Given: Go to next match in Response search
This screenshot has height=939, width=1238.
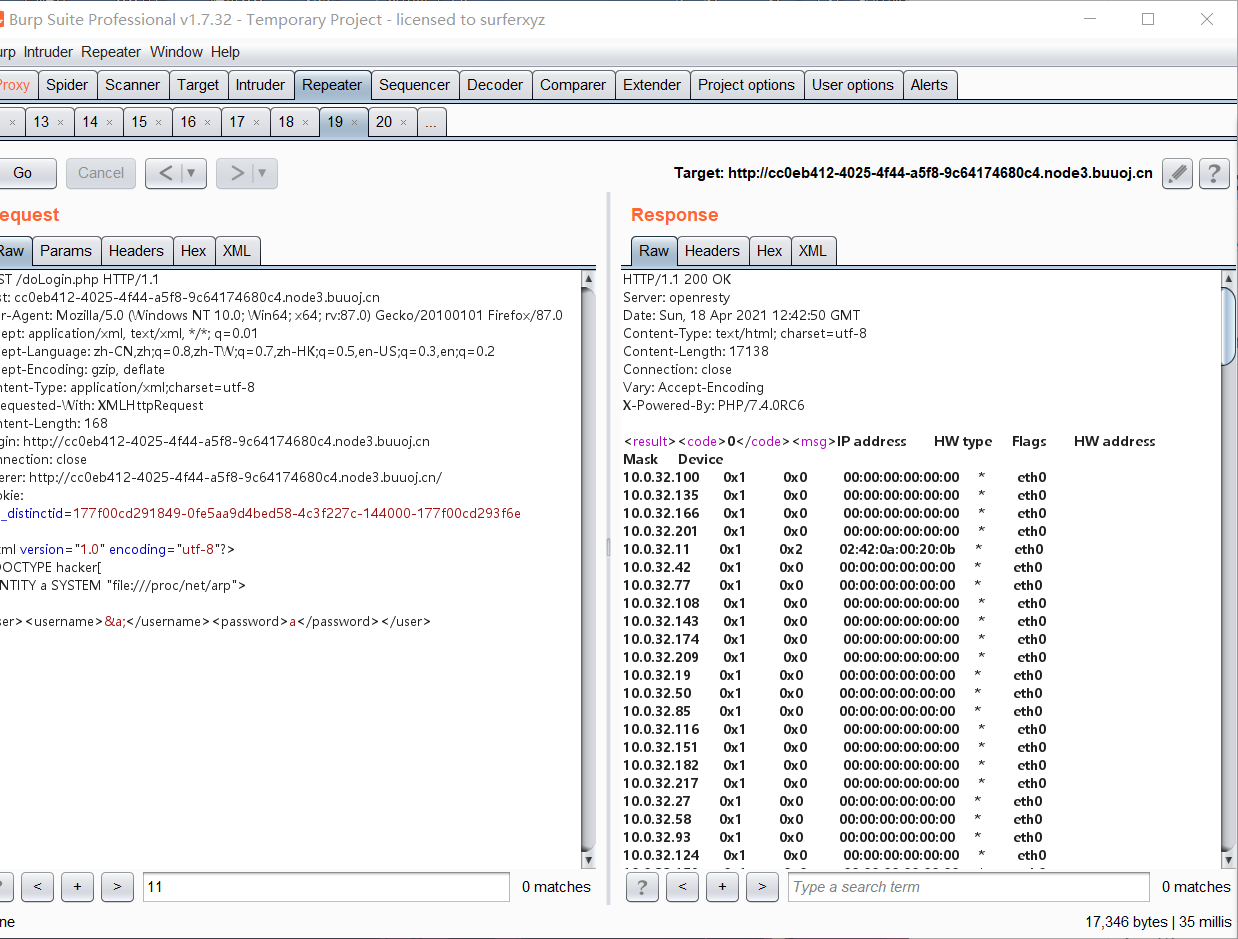Looking at the screenshot, I should point(762,886).
